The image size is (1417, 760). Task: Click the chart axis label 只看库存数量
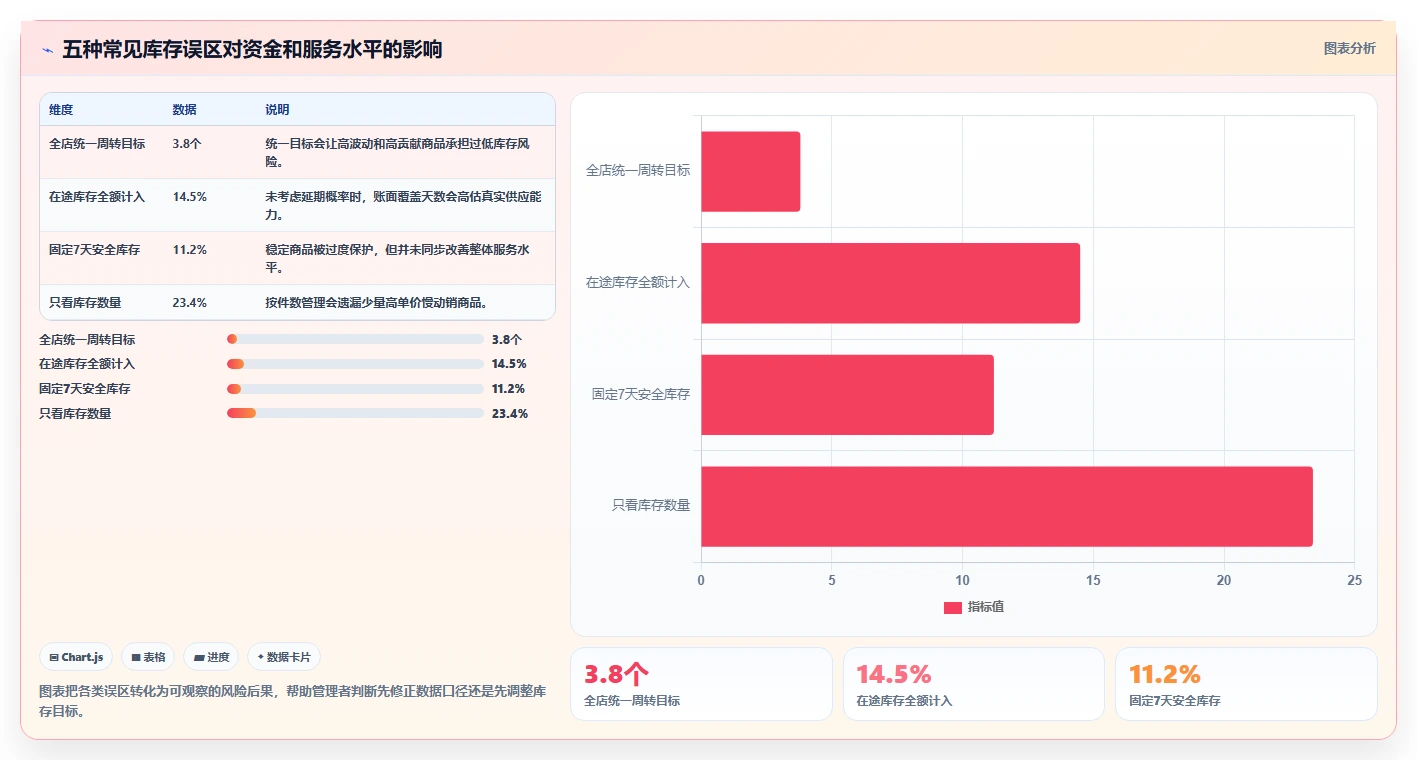coord(651,506)
